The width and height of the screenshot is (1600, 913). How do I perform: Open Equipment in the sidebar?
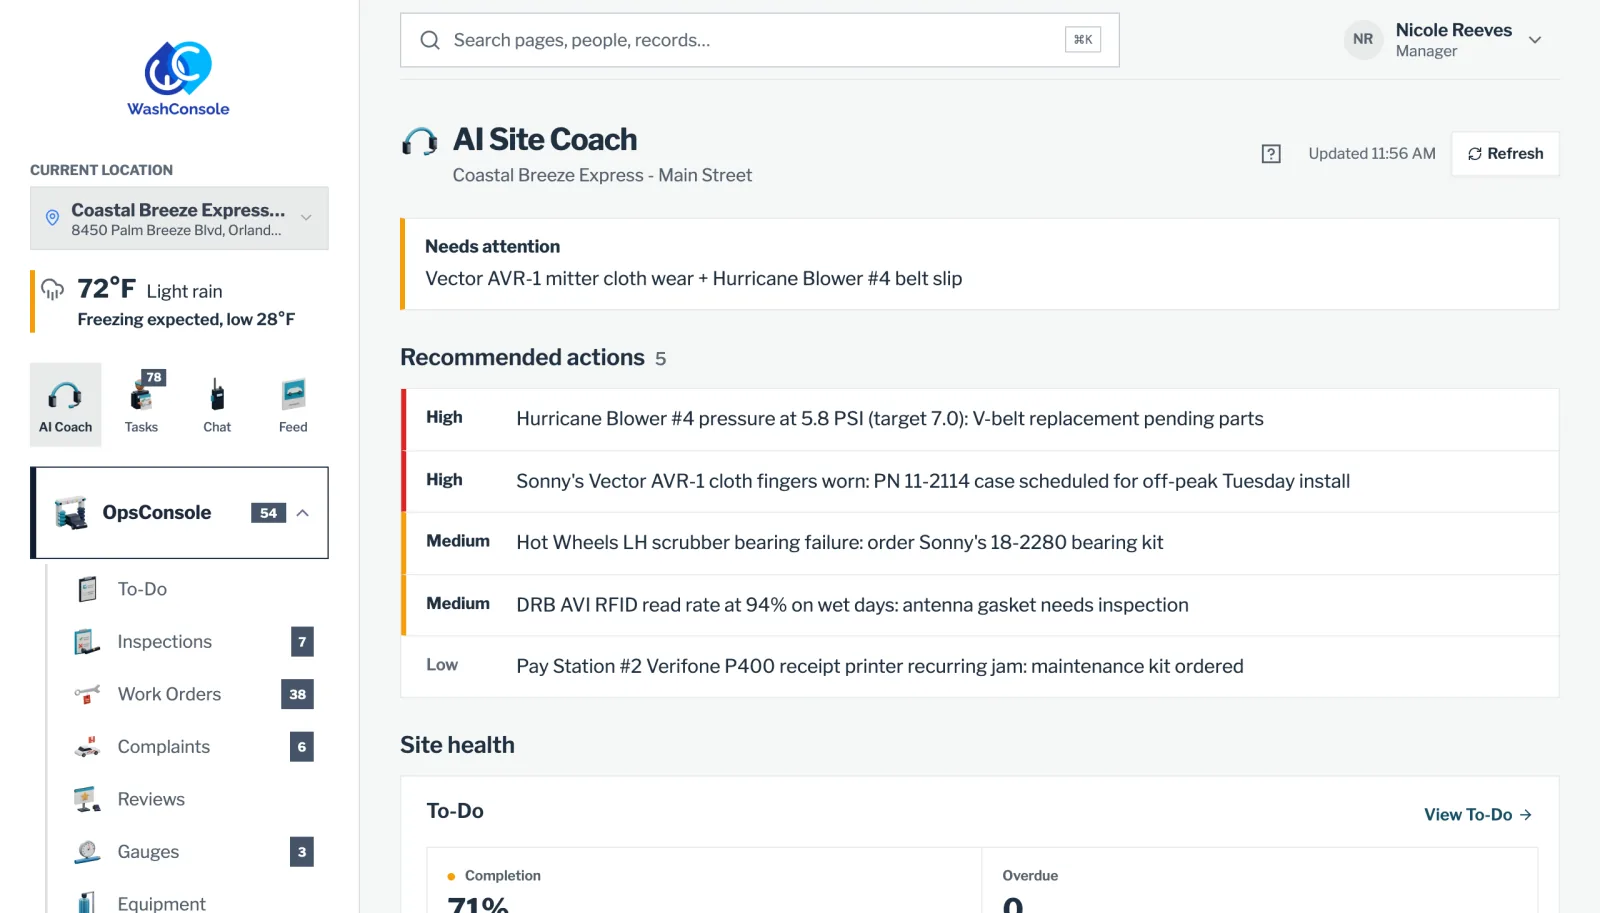pos(162,903)
